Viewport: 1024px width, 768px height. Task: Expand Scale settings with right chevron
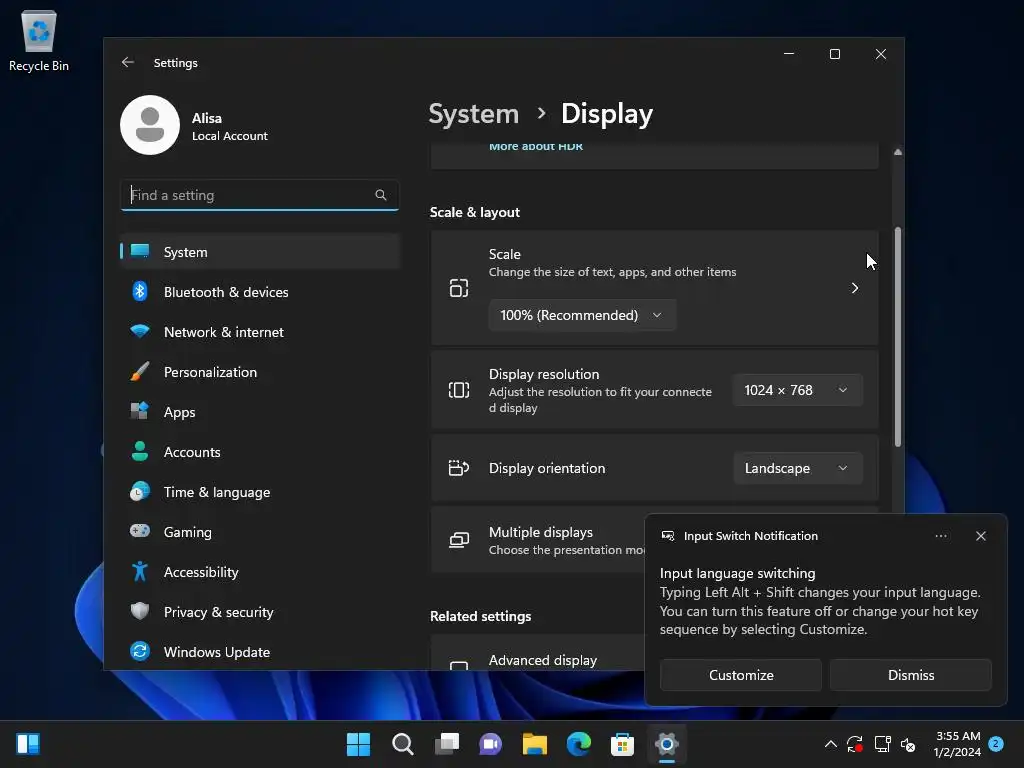click(x=855, y=288)
